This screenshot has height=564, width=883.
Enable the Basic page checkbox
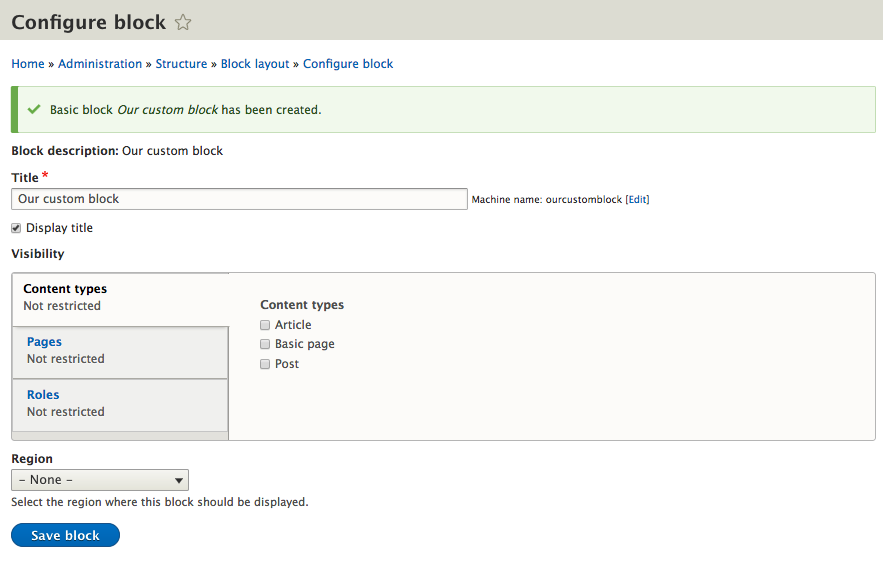[265, 344]
